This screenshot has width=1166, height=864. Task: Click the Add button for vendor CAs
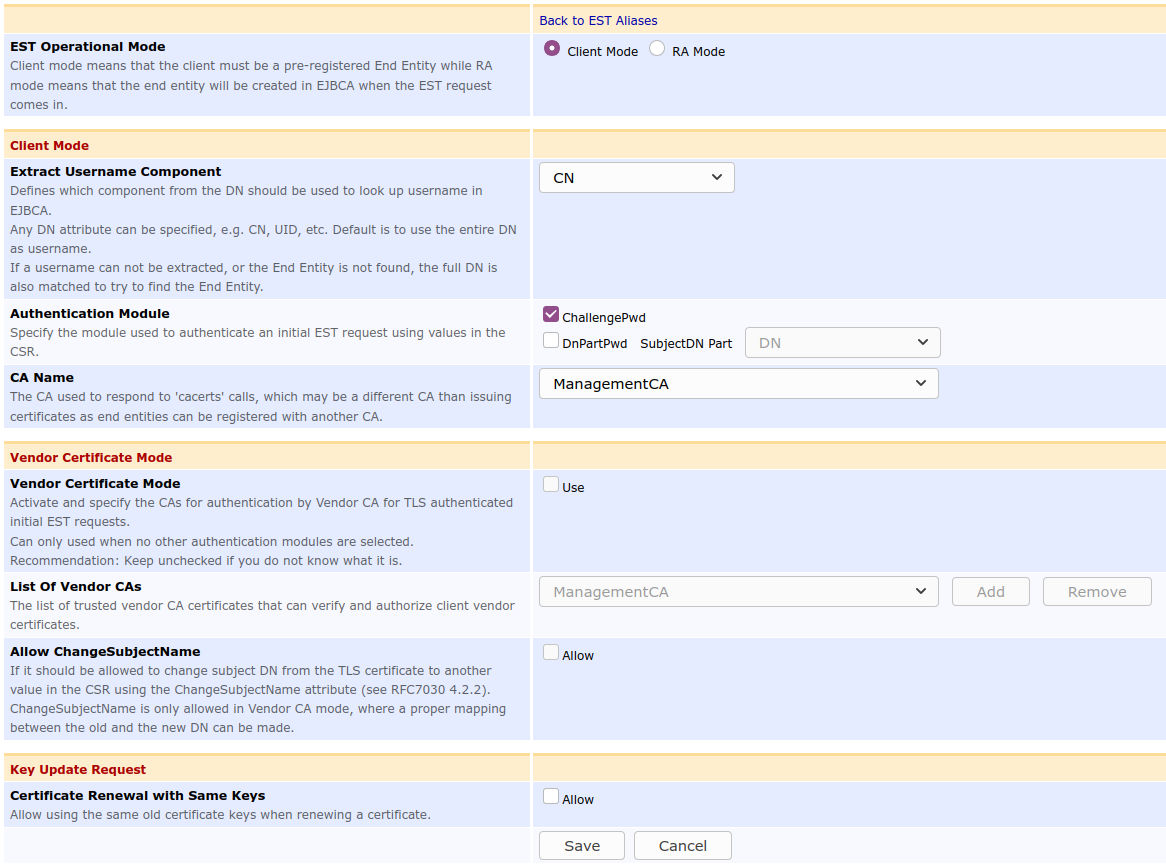point(990,592)
